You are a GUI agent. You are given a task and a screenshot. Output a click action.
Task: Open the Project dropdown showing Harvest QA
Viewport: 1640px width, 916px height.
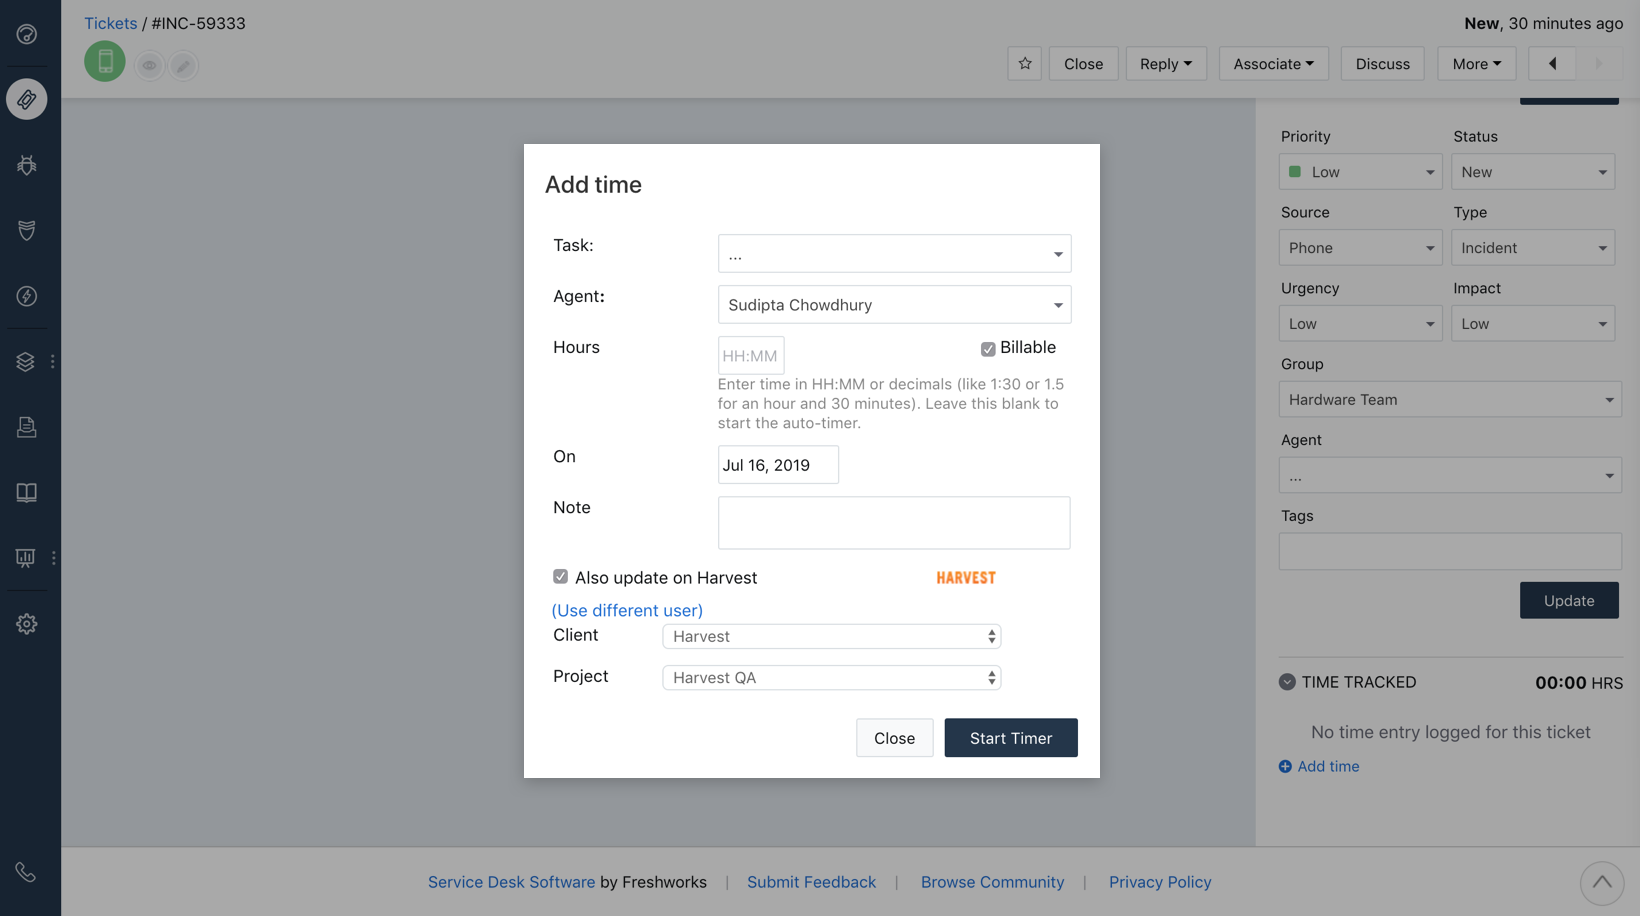click(x=831, y=677)
